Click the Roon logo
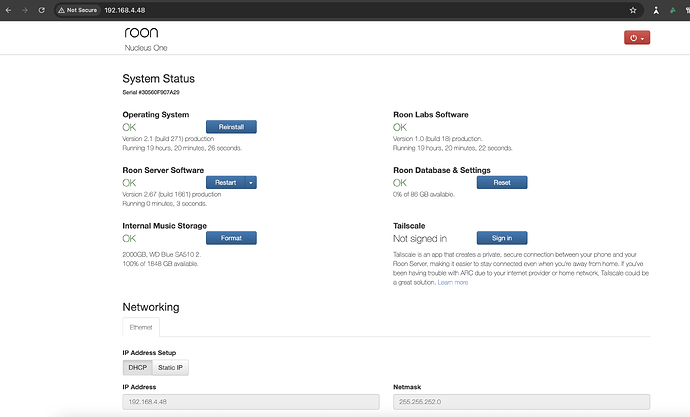 coord(141,33)
